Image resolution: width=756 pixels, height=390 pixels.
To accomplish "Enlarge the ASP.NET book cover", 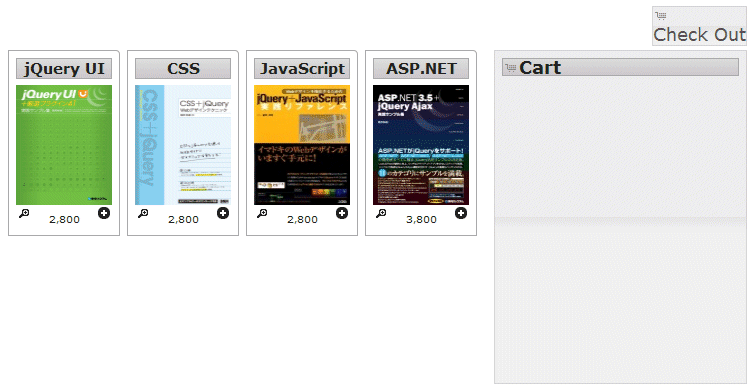I will coord(381,213).
